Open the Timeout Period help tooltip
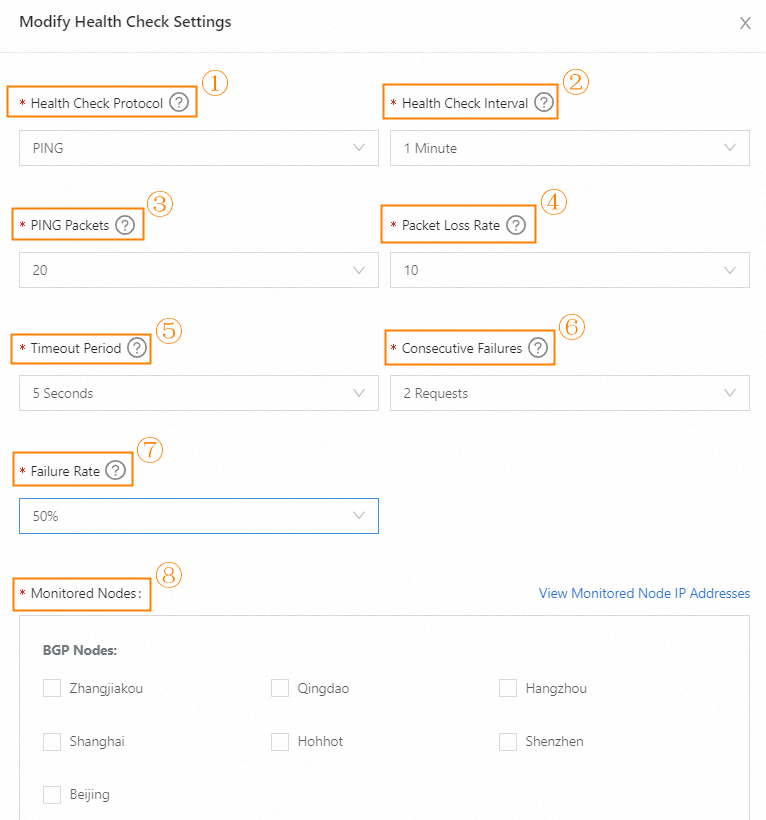Screen dimensions: 766x820 [137, 348]
